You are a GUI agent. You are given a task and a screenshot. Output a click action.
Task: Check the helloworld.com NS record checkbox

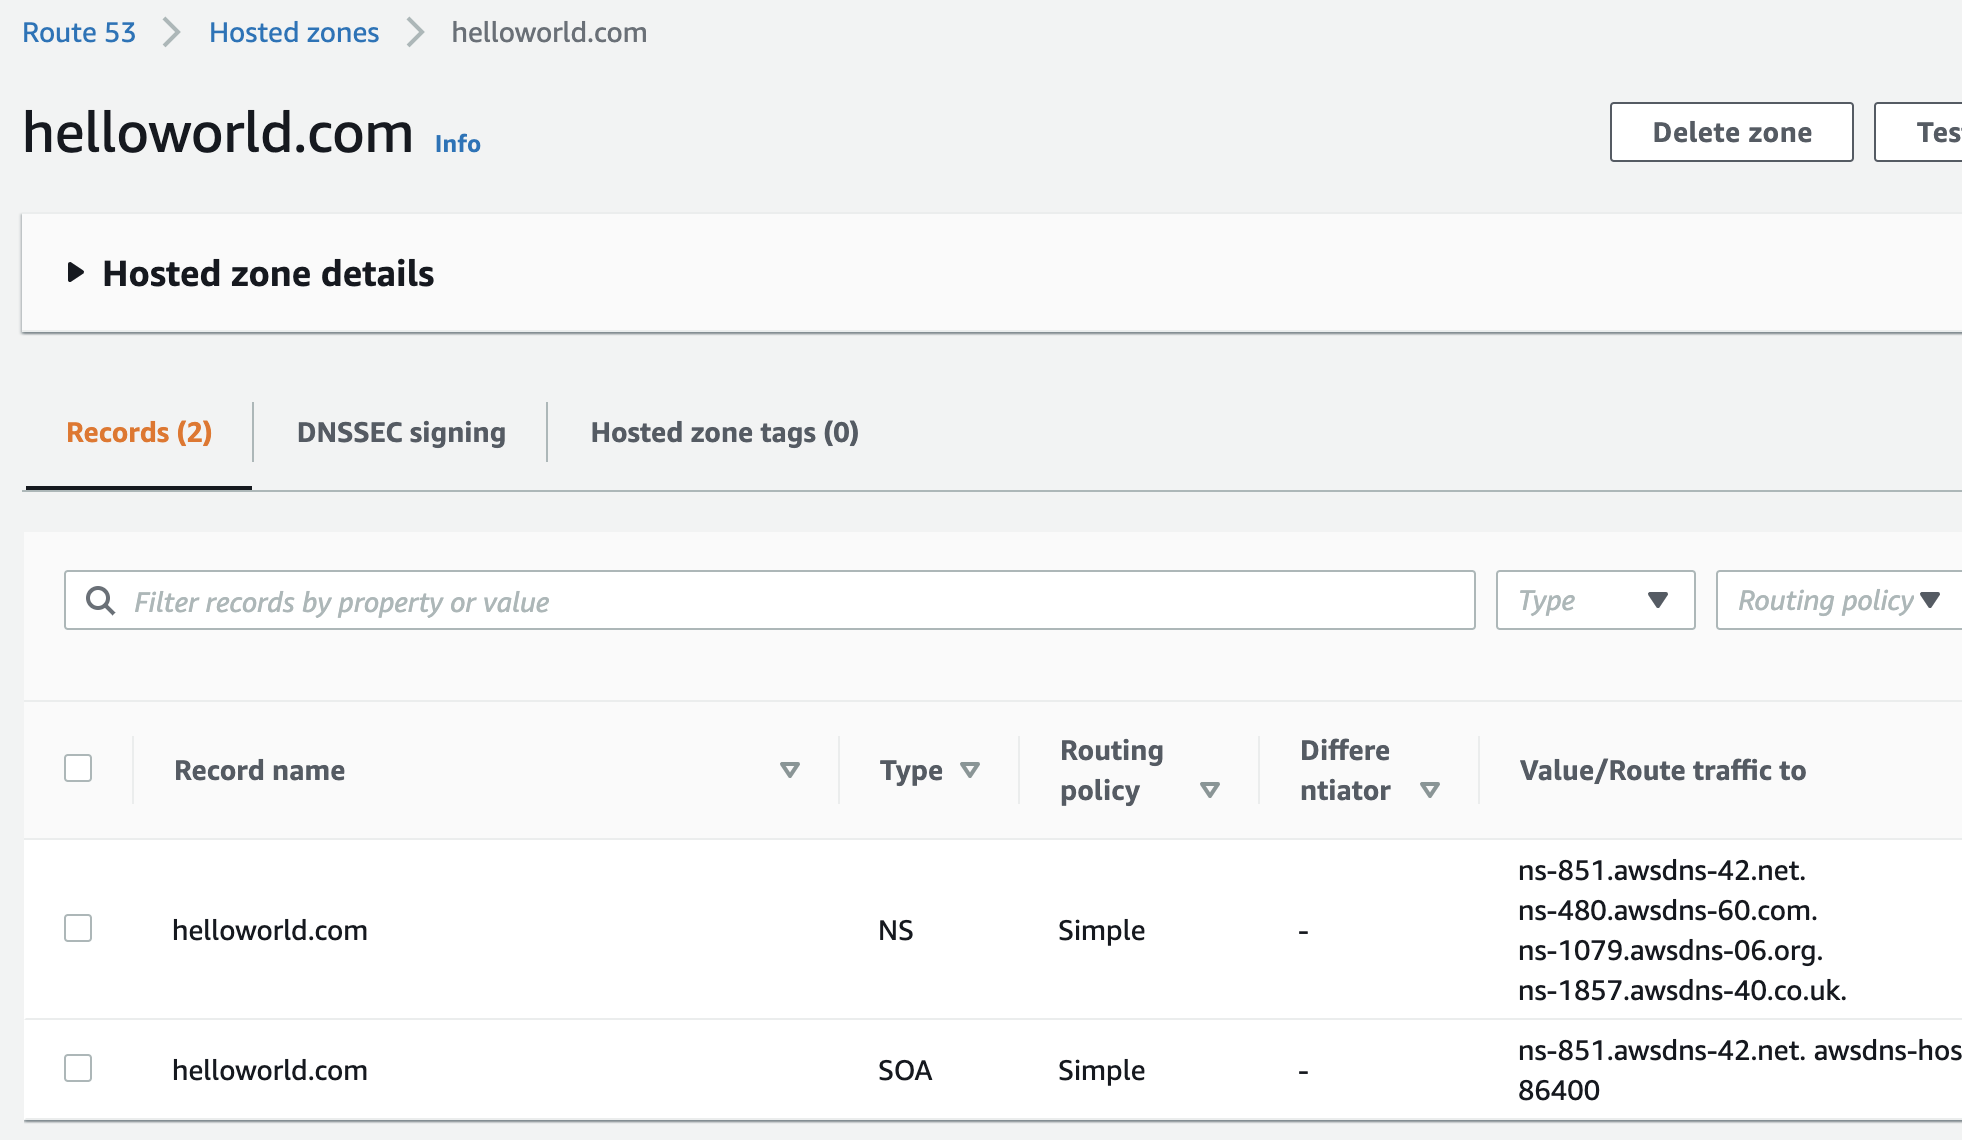(78, 928)
